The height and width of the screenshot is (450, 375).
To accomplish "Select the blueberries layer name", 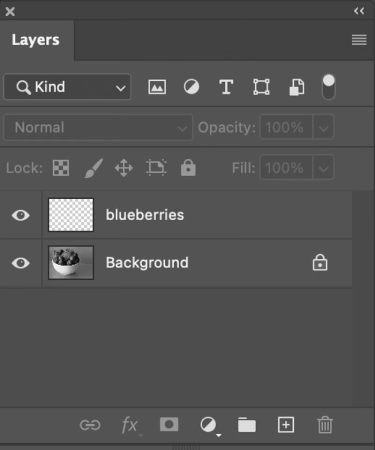I will pos(145,215).
